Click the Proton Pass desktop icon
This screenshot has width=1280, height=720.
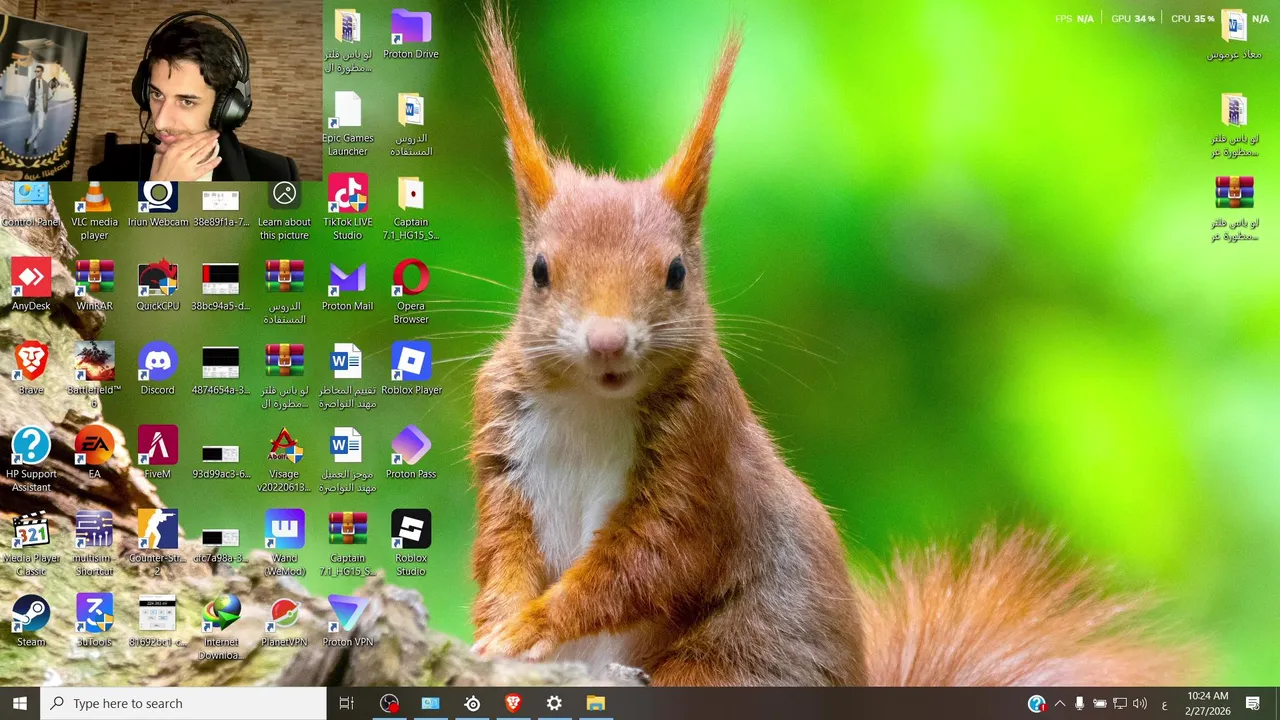[411, 454]
